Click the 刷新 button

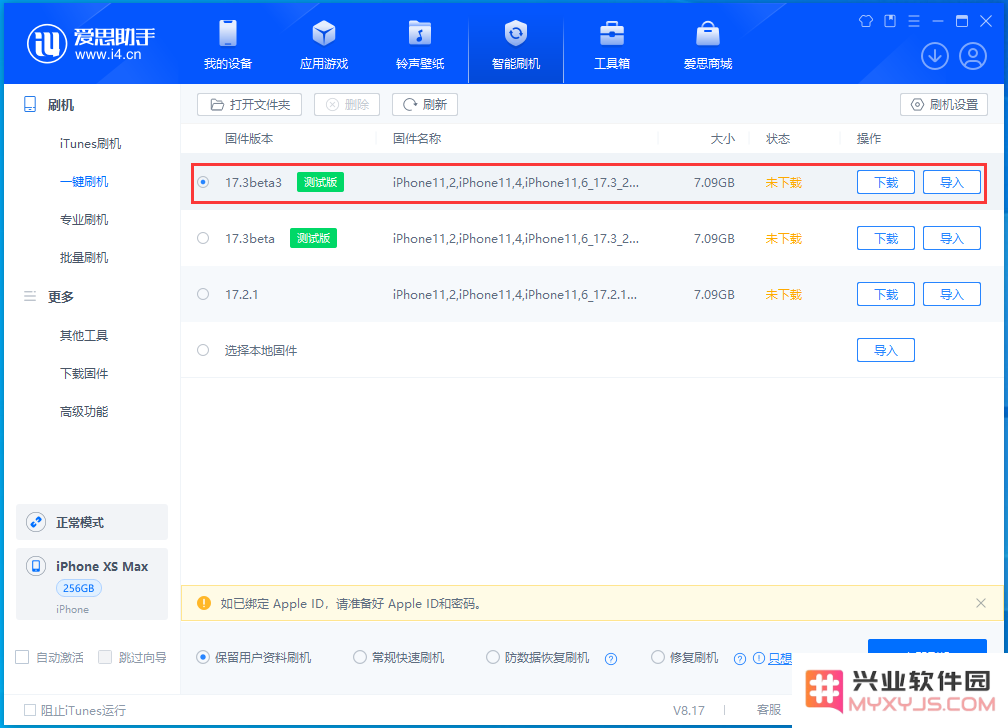(424, 104)
